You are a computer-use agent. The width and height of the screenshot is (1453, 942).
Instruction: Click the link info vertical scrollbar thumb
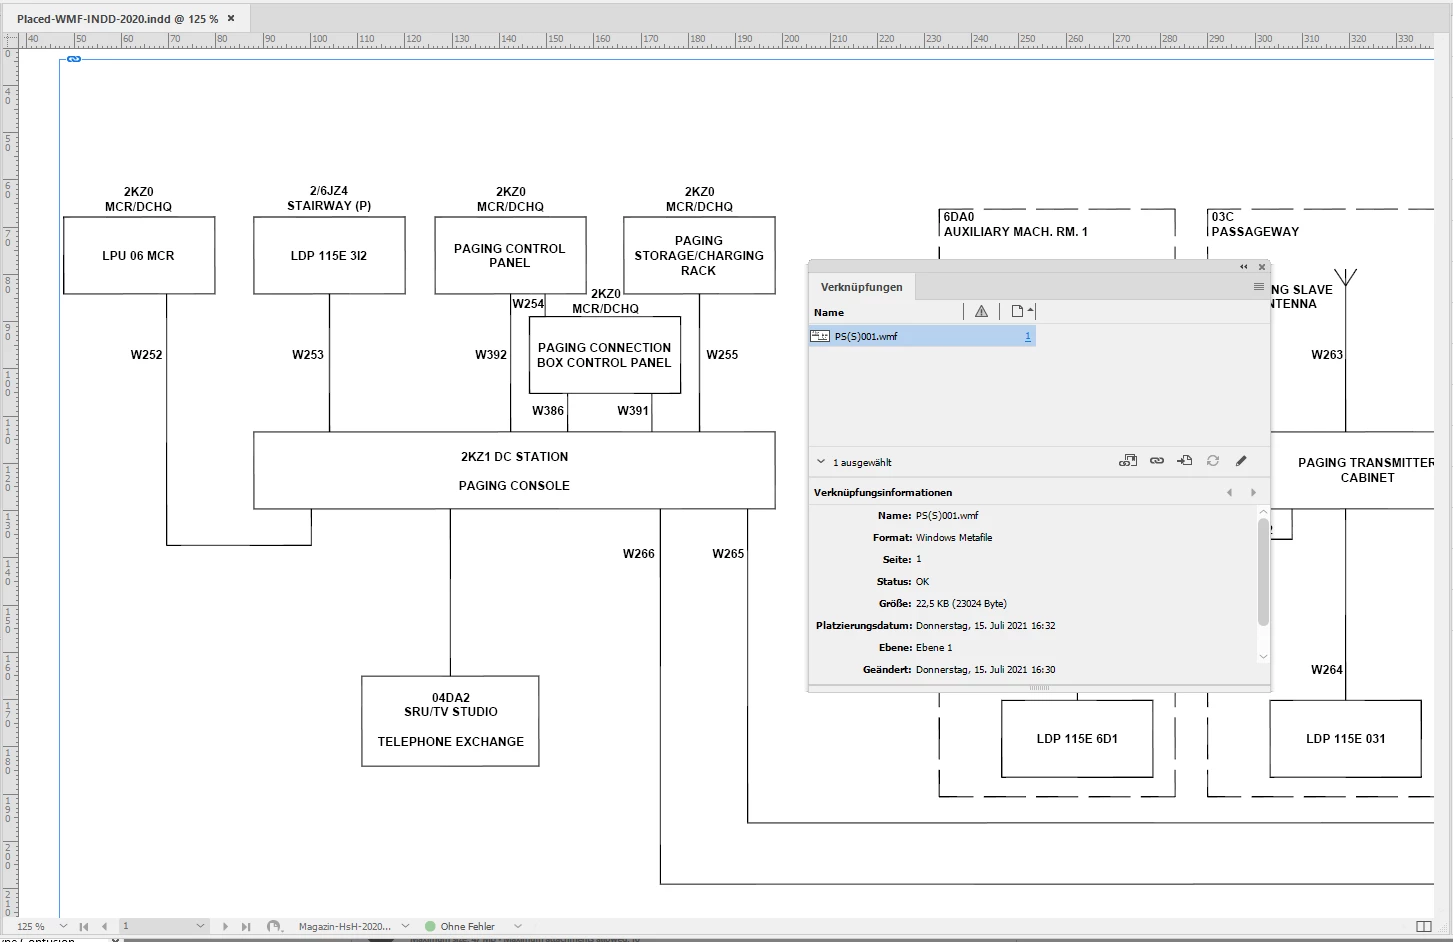[1263, 572]
